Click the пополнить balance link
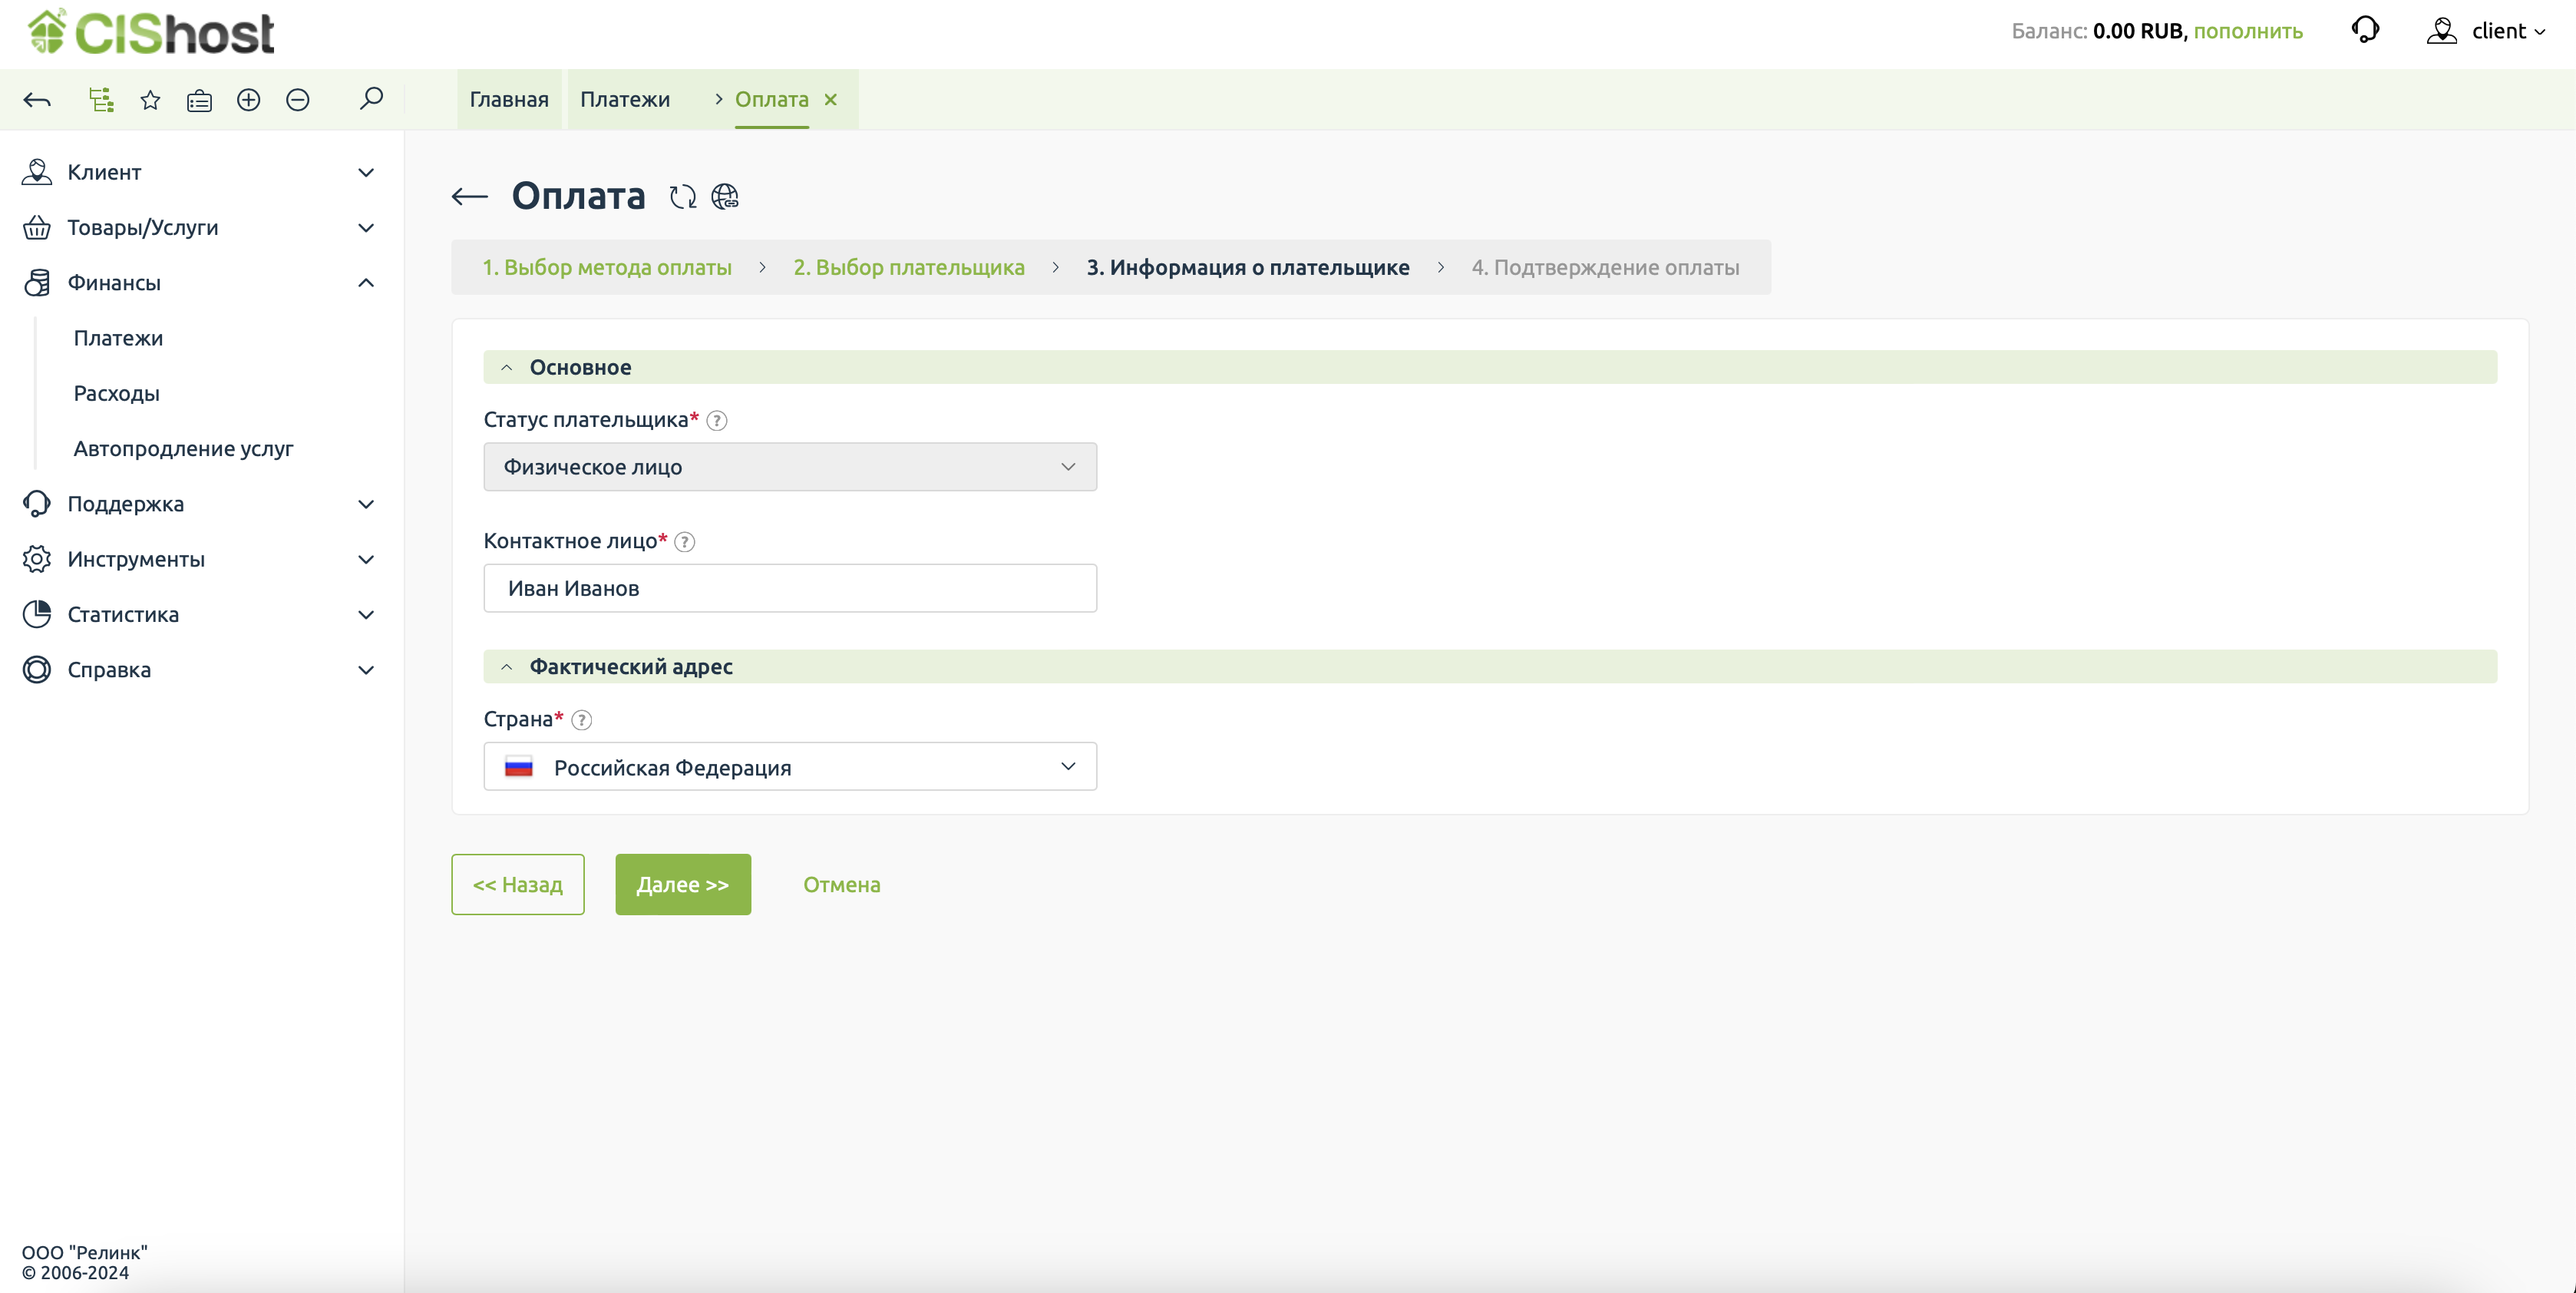 click(x=2247, y=31)
